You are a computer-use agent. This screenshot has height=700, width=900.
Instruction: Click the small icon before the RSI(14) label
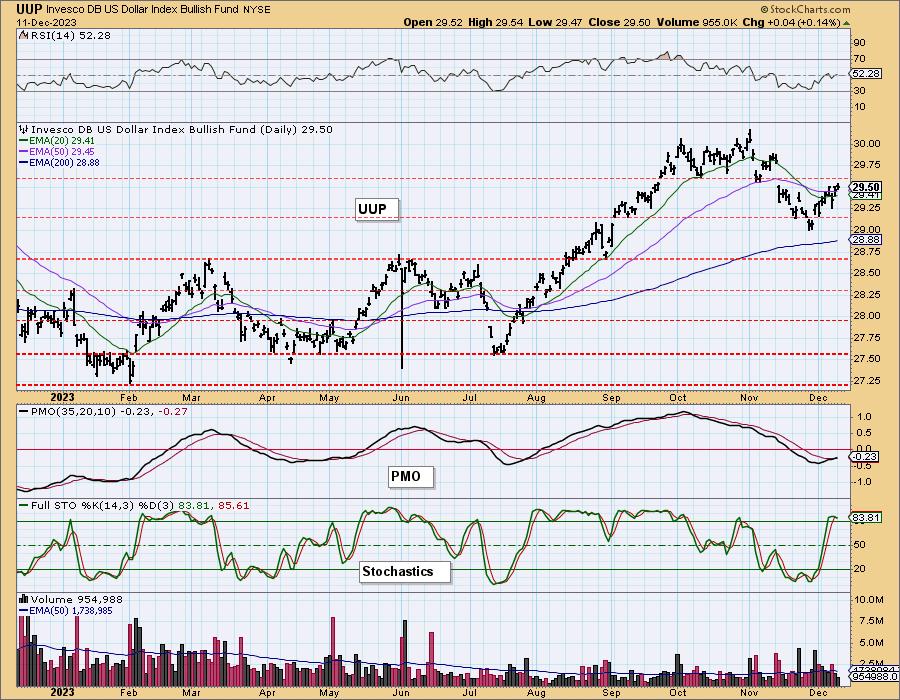pyautogui.click(x=23, y=36)
